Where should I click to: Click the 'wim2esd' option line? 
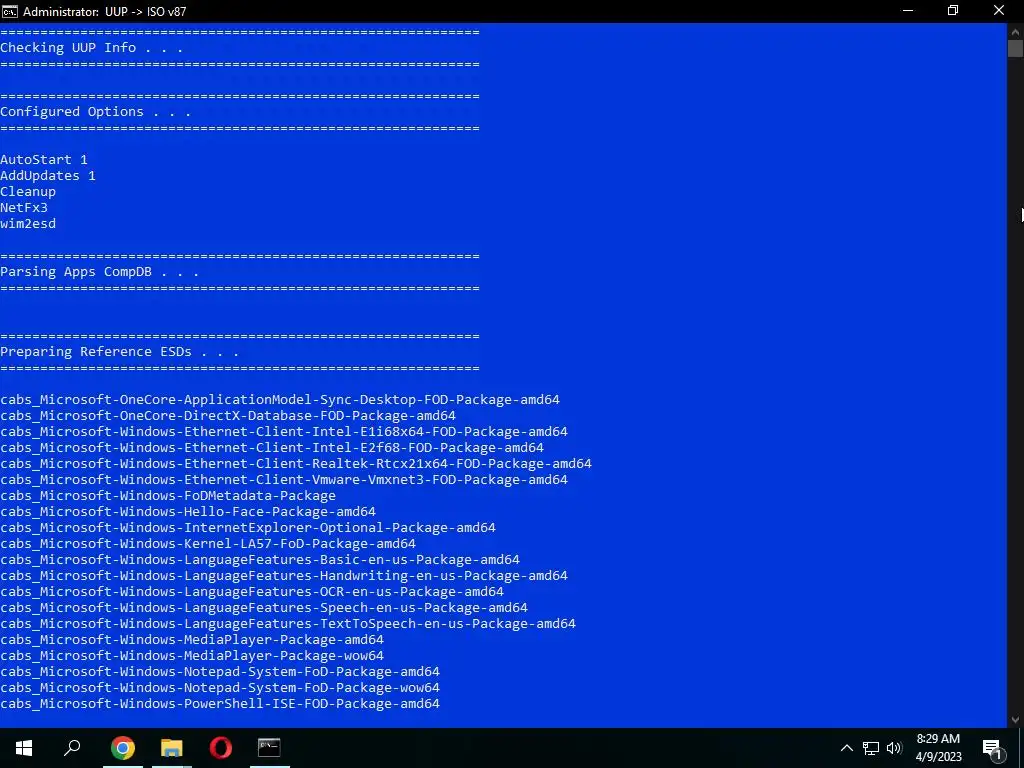(x=28, y=223)
